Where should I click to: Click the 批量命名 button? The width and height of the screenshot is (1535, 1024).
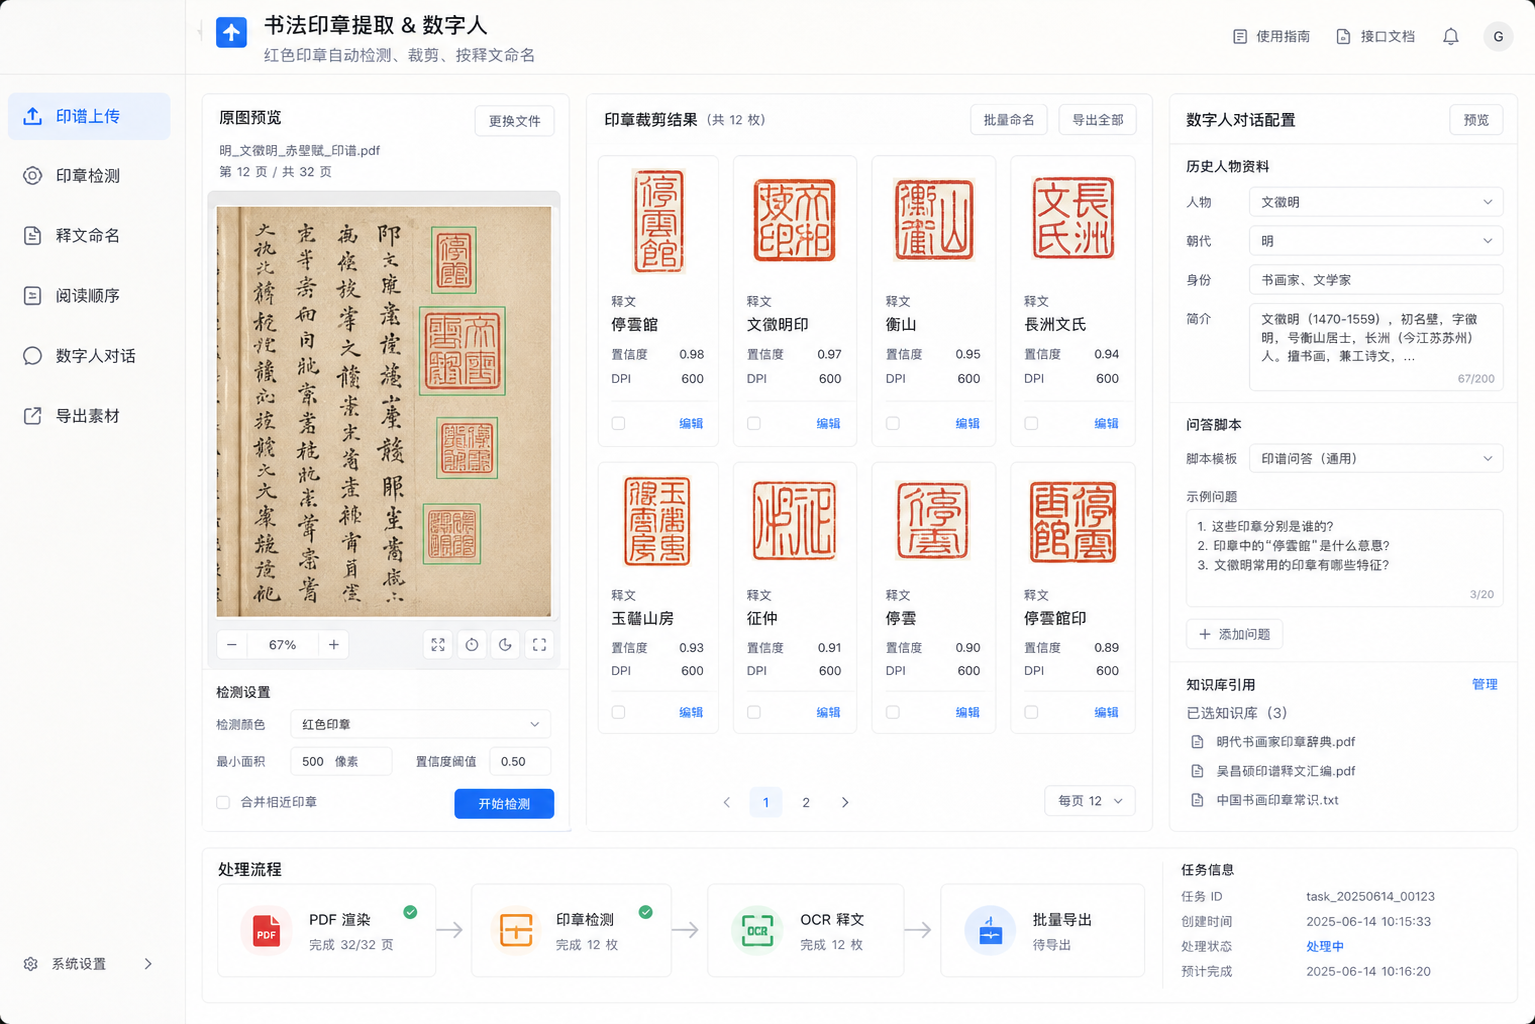pyautogui.click(x=1008, y=120)
